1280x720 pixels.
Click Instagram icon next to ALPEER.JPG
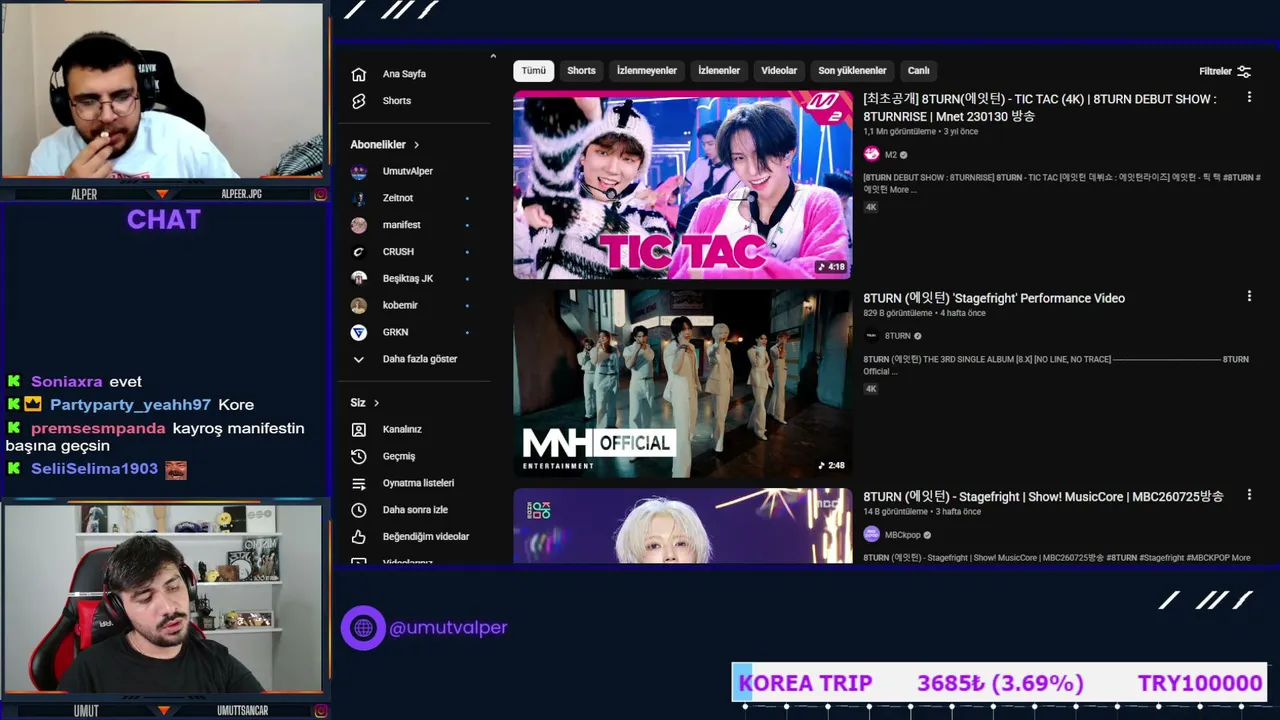[x=320, y=194]
